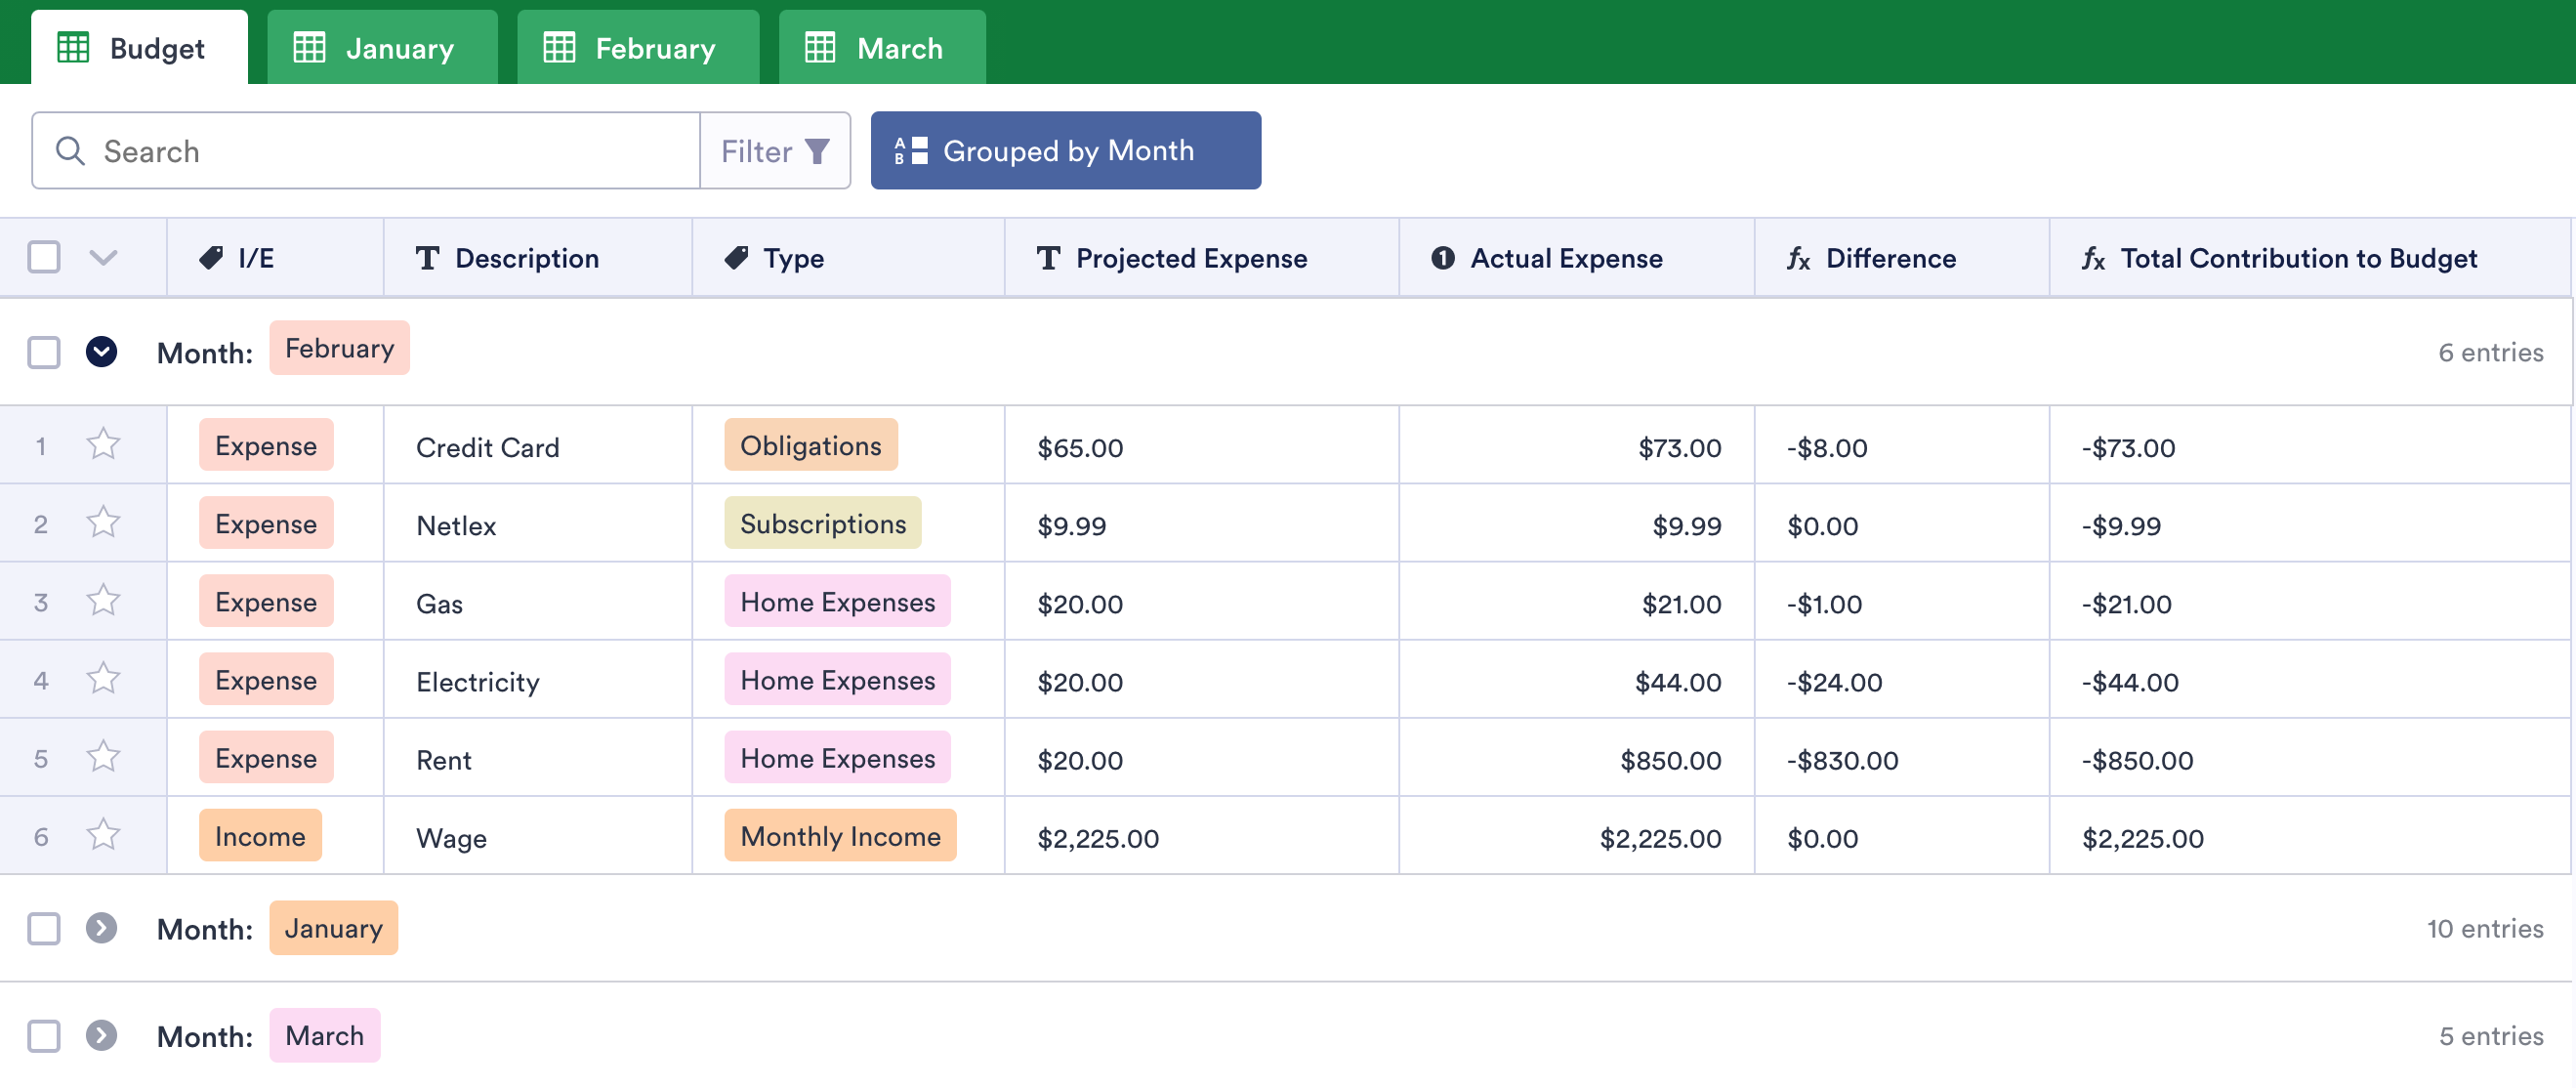Collapse the February month group
This screenshot has height=1088, width=2576.
click(x=101, y=352)
